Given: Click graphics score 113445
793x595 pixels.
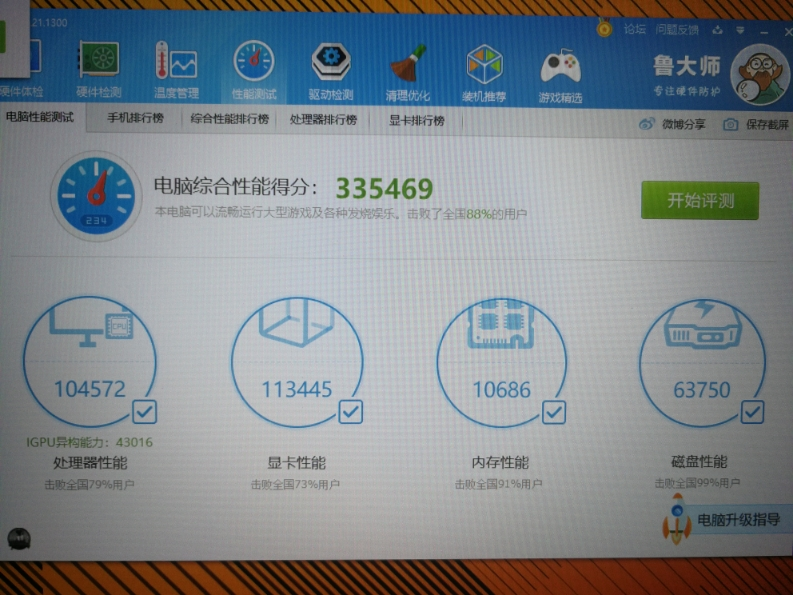Looking at the screenshot, I should pos(297,390).
